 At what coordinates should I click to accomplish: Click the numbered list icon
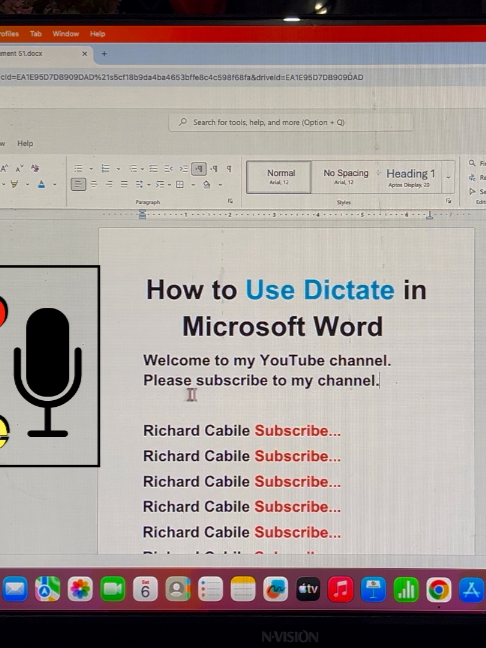point(105,169)
